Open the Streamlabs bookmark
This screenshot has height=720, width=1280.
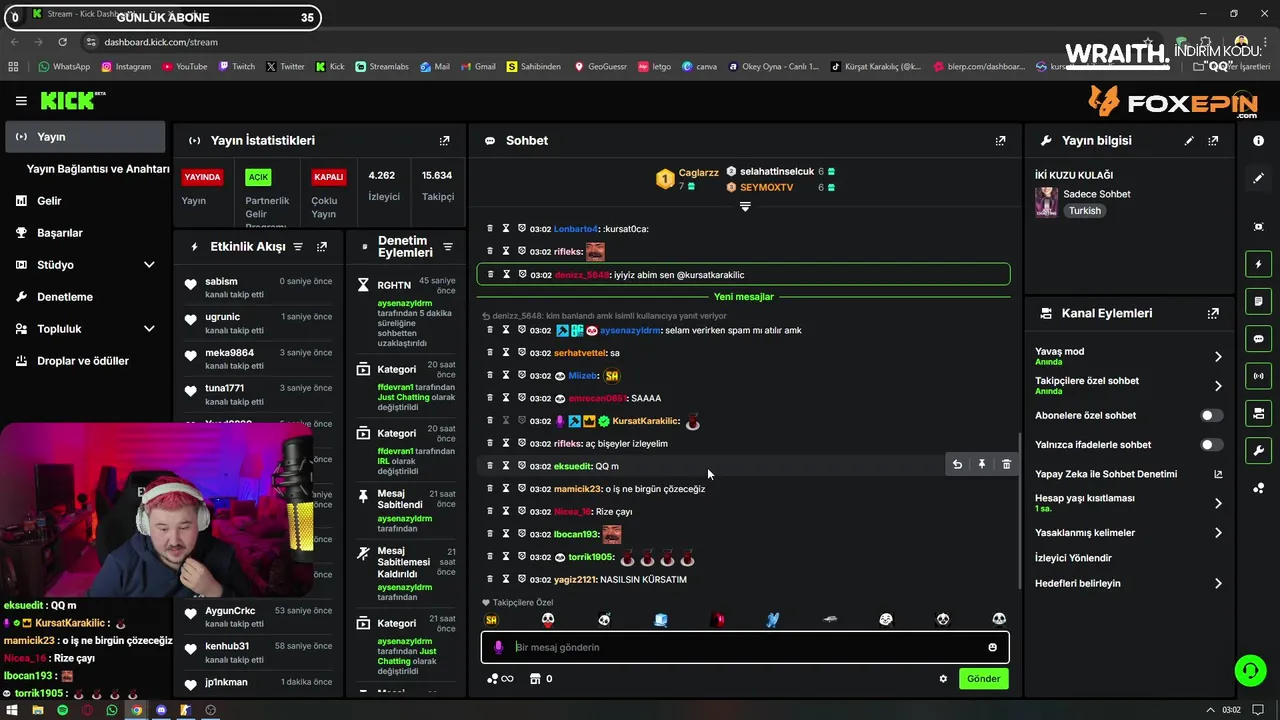[x=381, y=67]
